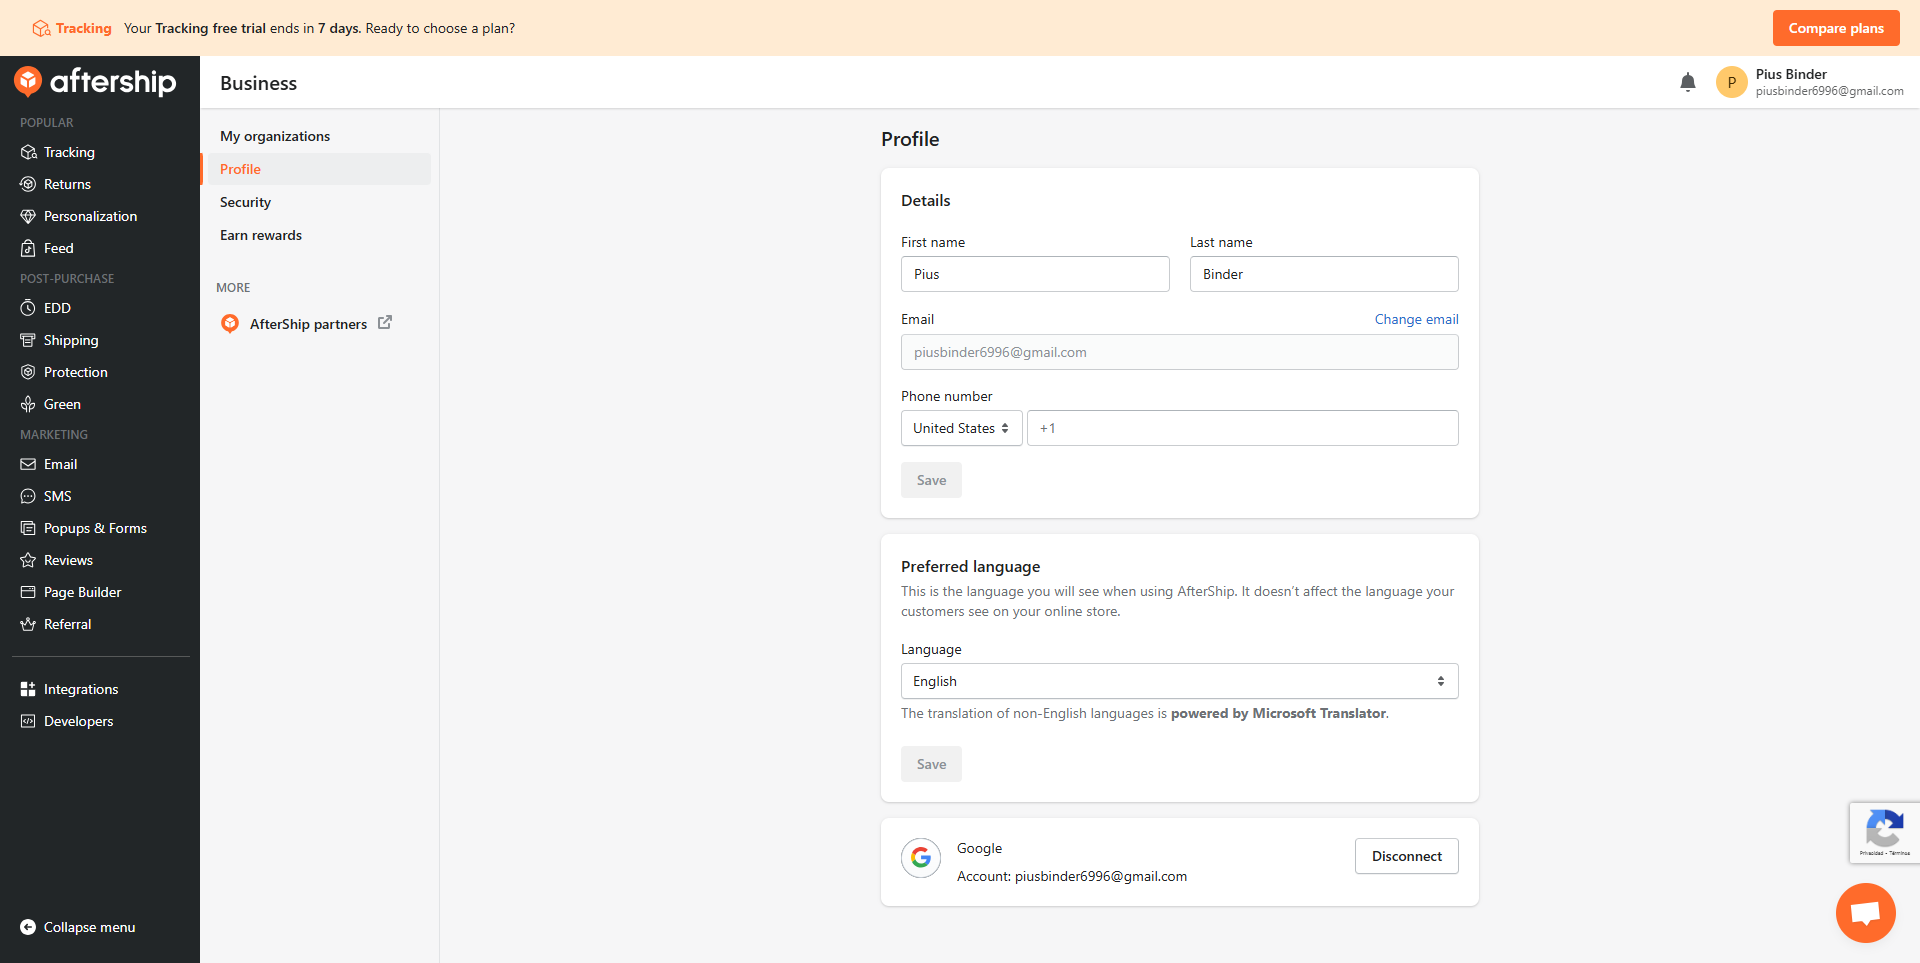Click the AfterShip logo
The width and height of the screenshot is (1920, 963).
(96, 82)
